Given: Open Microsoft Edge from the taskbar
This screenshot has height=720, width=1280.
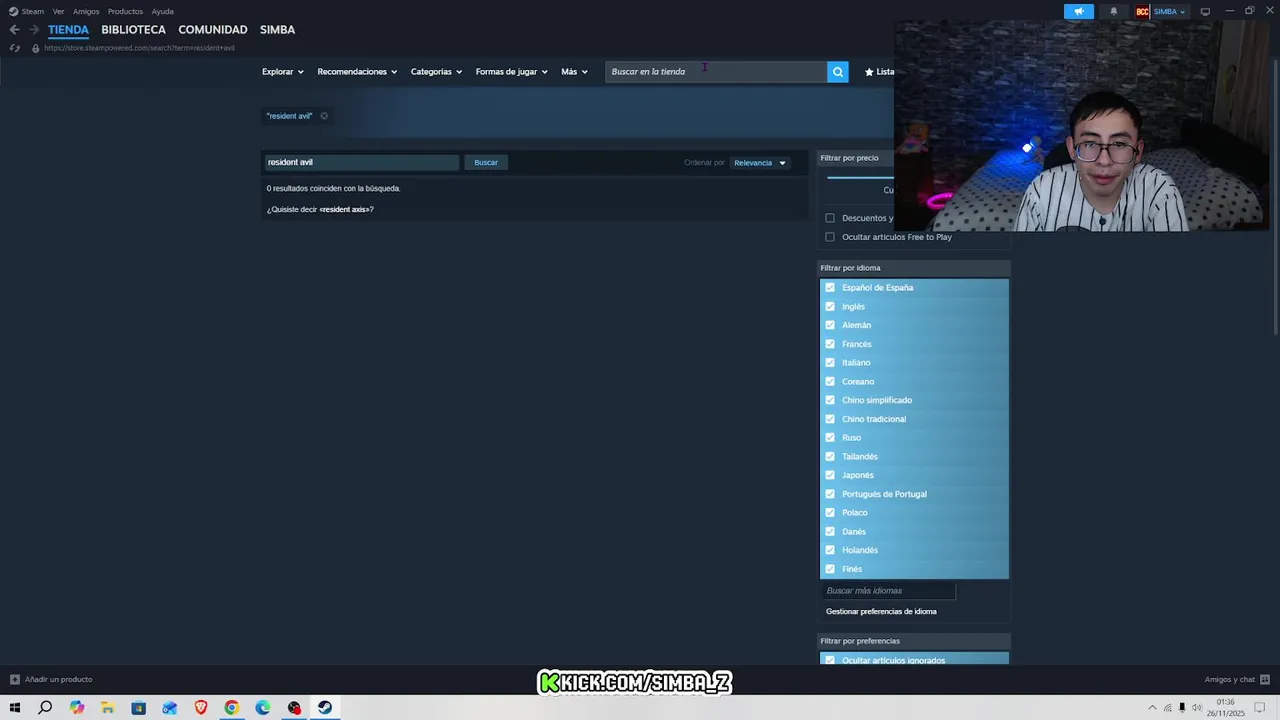Looking at the screenshot, I should click(263, 708).
